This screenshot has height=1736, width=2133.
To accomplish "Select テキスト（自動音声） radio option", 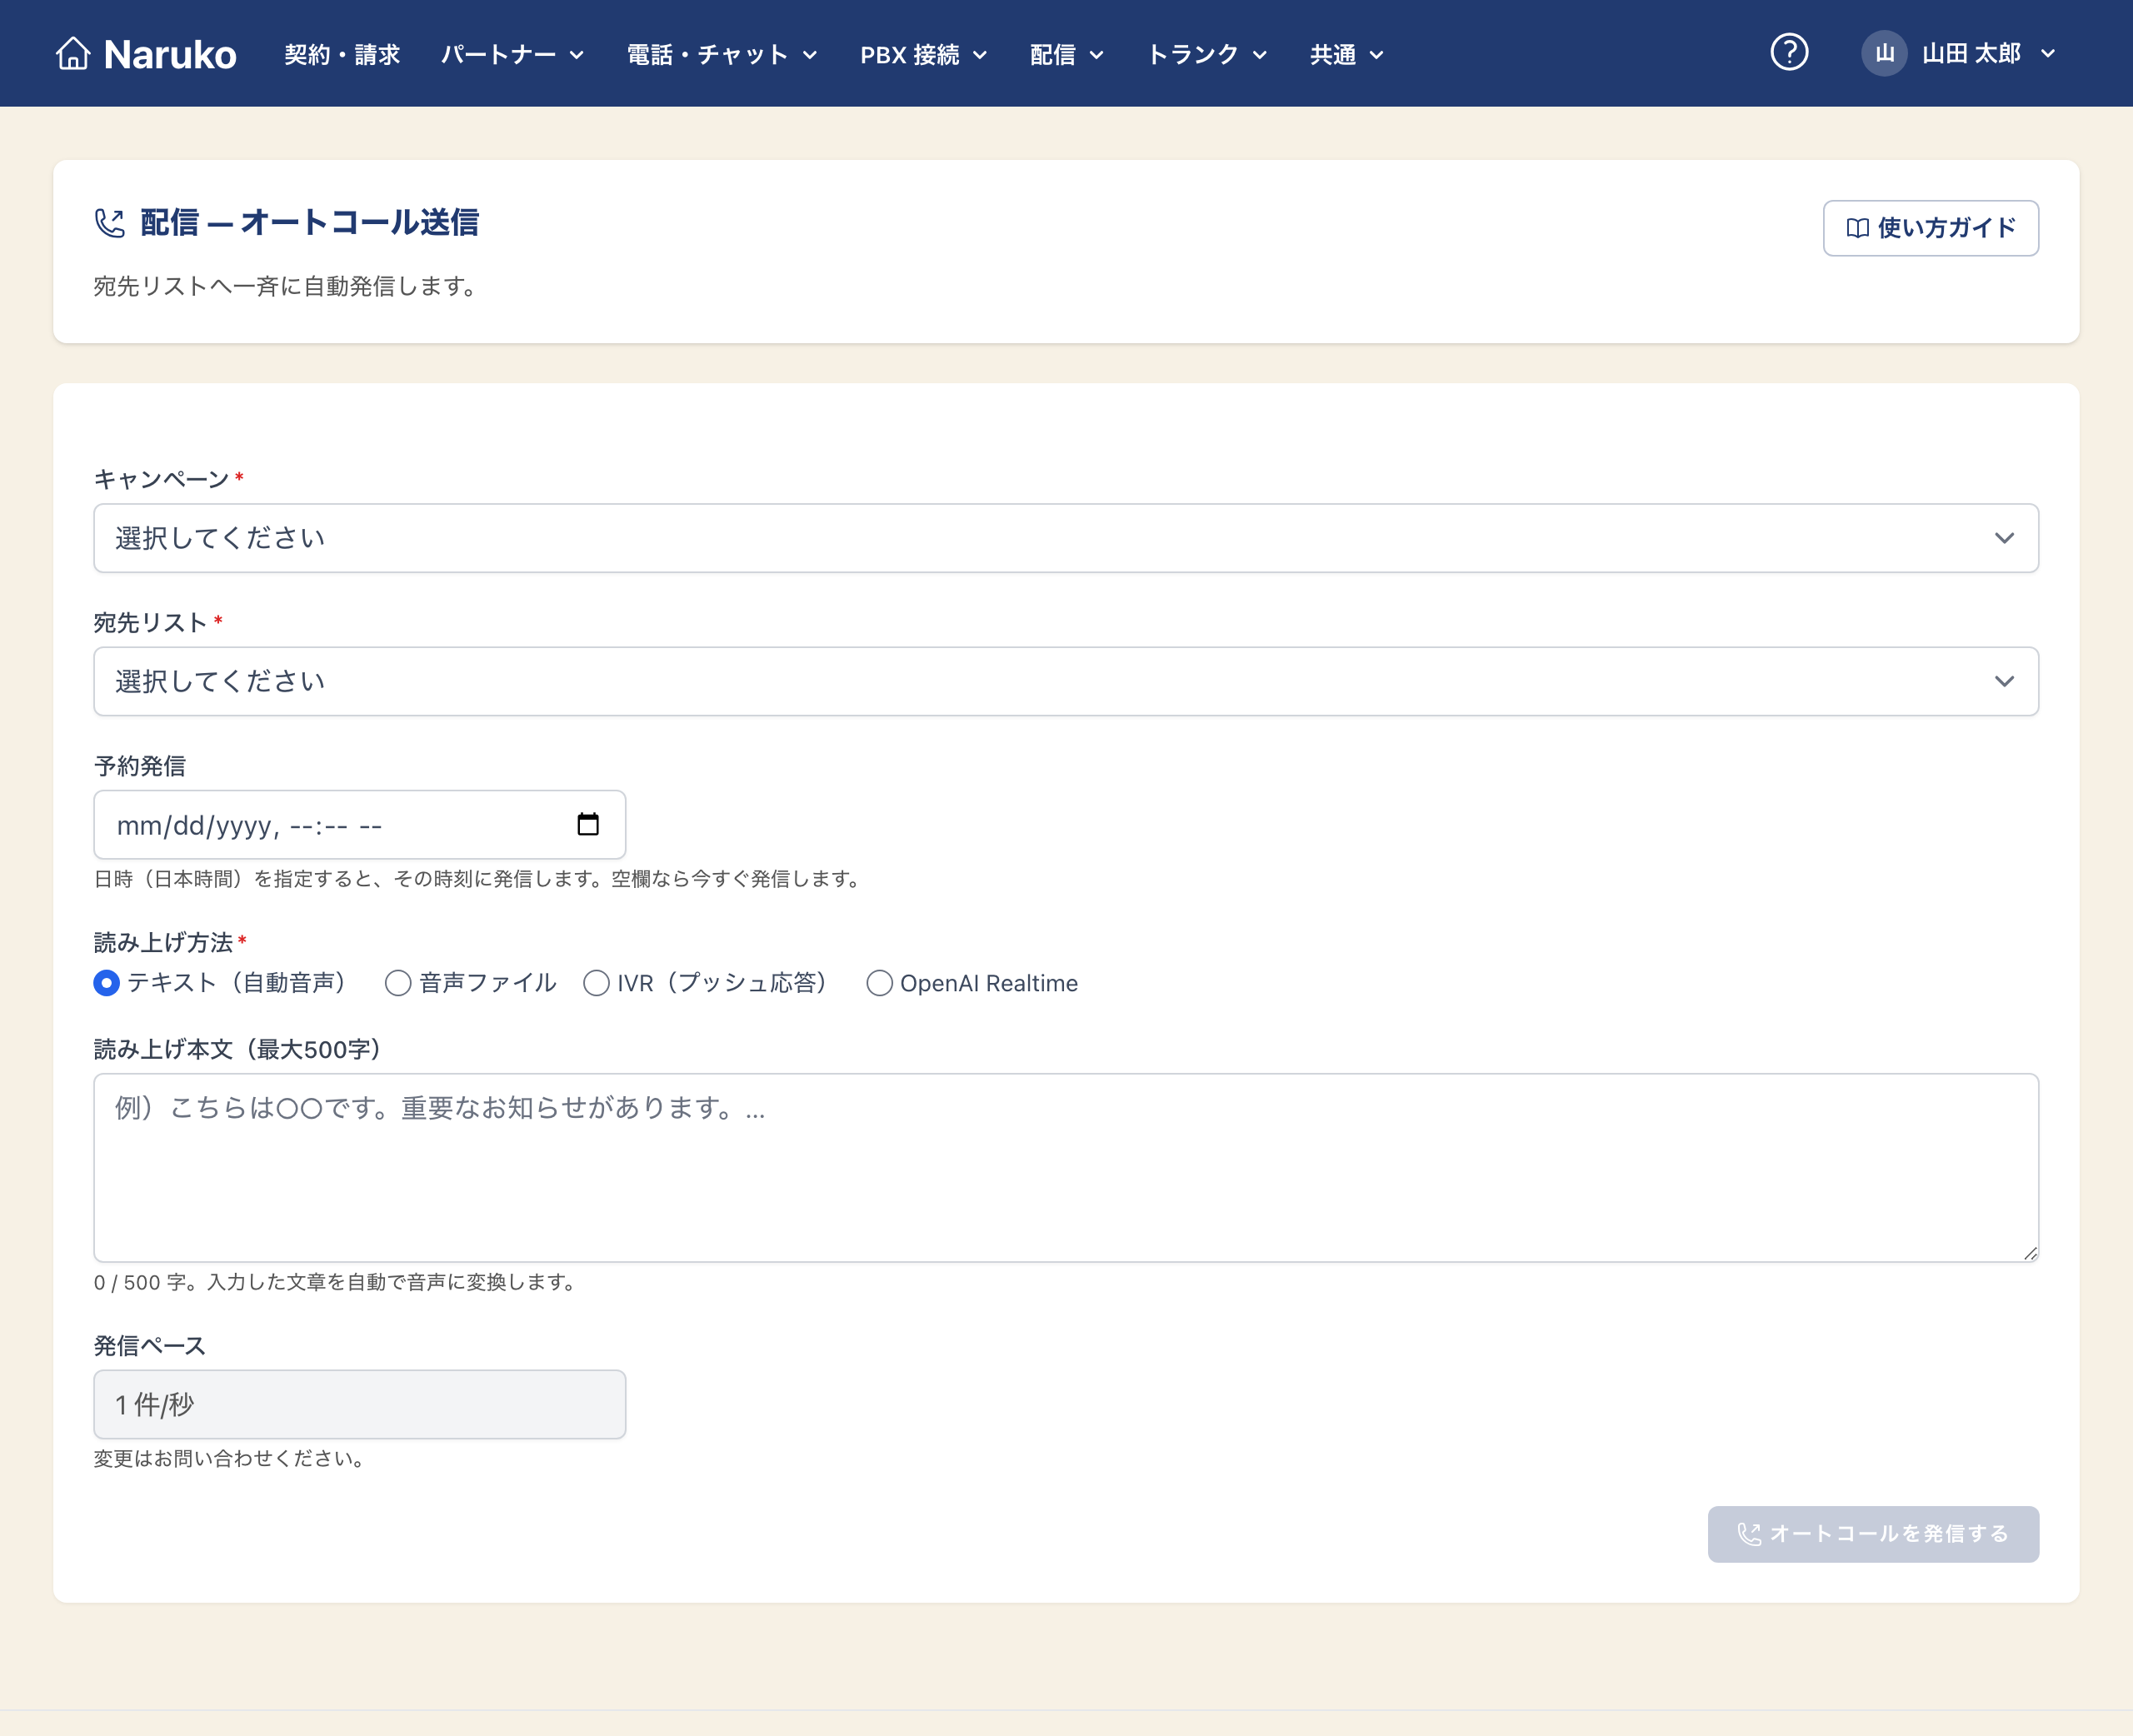I will coord(106,983).
